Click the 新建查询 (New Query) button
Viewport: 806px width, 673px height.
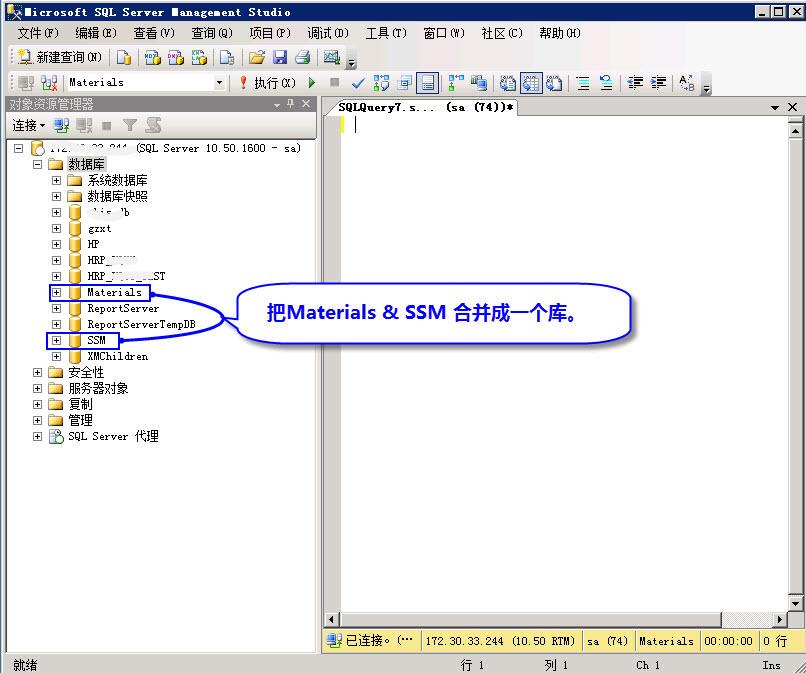tap(60, 57)
